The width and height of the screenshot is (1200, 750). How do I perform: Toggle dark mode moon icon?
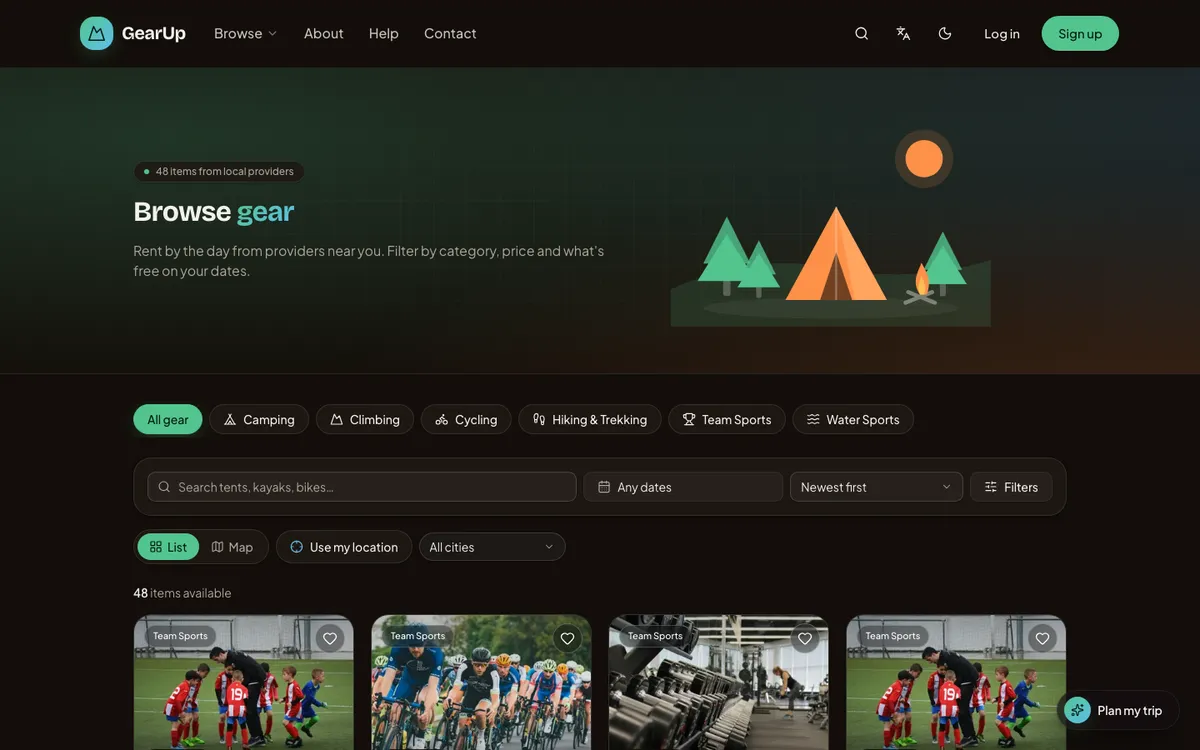[945, 33]
